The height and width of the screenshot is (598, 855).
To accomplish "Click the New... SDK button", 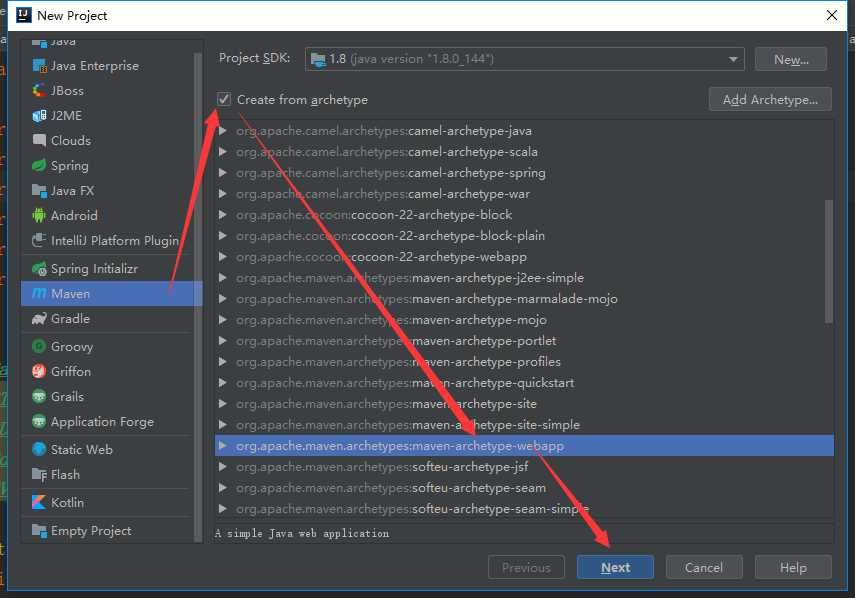I will (x=791, y=59).
